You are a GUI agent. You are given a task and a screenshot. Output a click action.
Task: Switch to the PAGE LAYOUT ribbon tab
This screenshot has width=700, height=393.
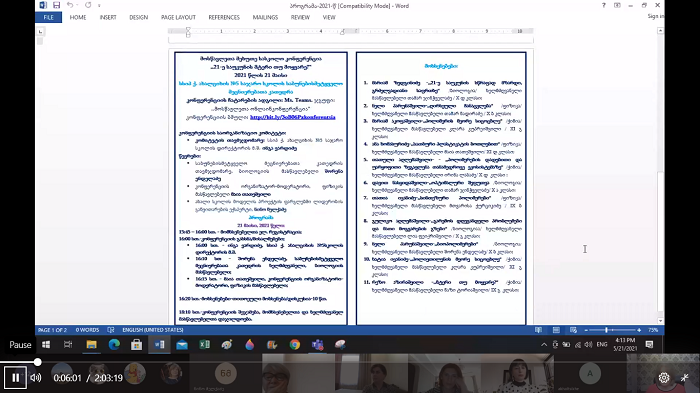click(x=178, y=17)
